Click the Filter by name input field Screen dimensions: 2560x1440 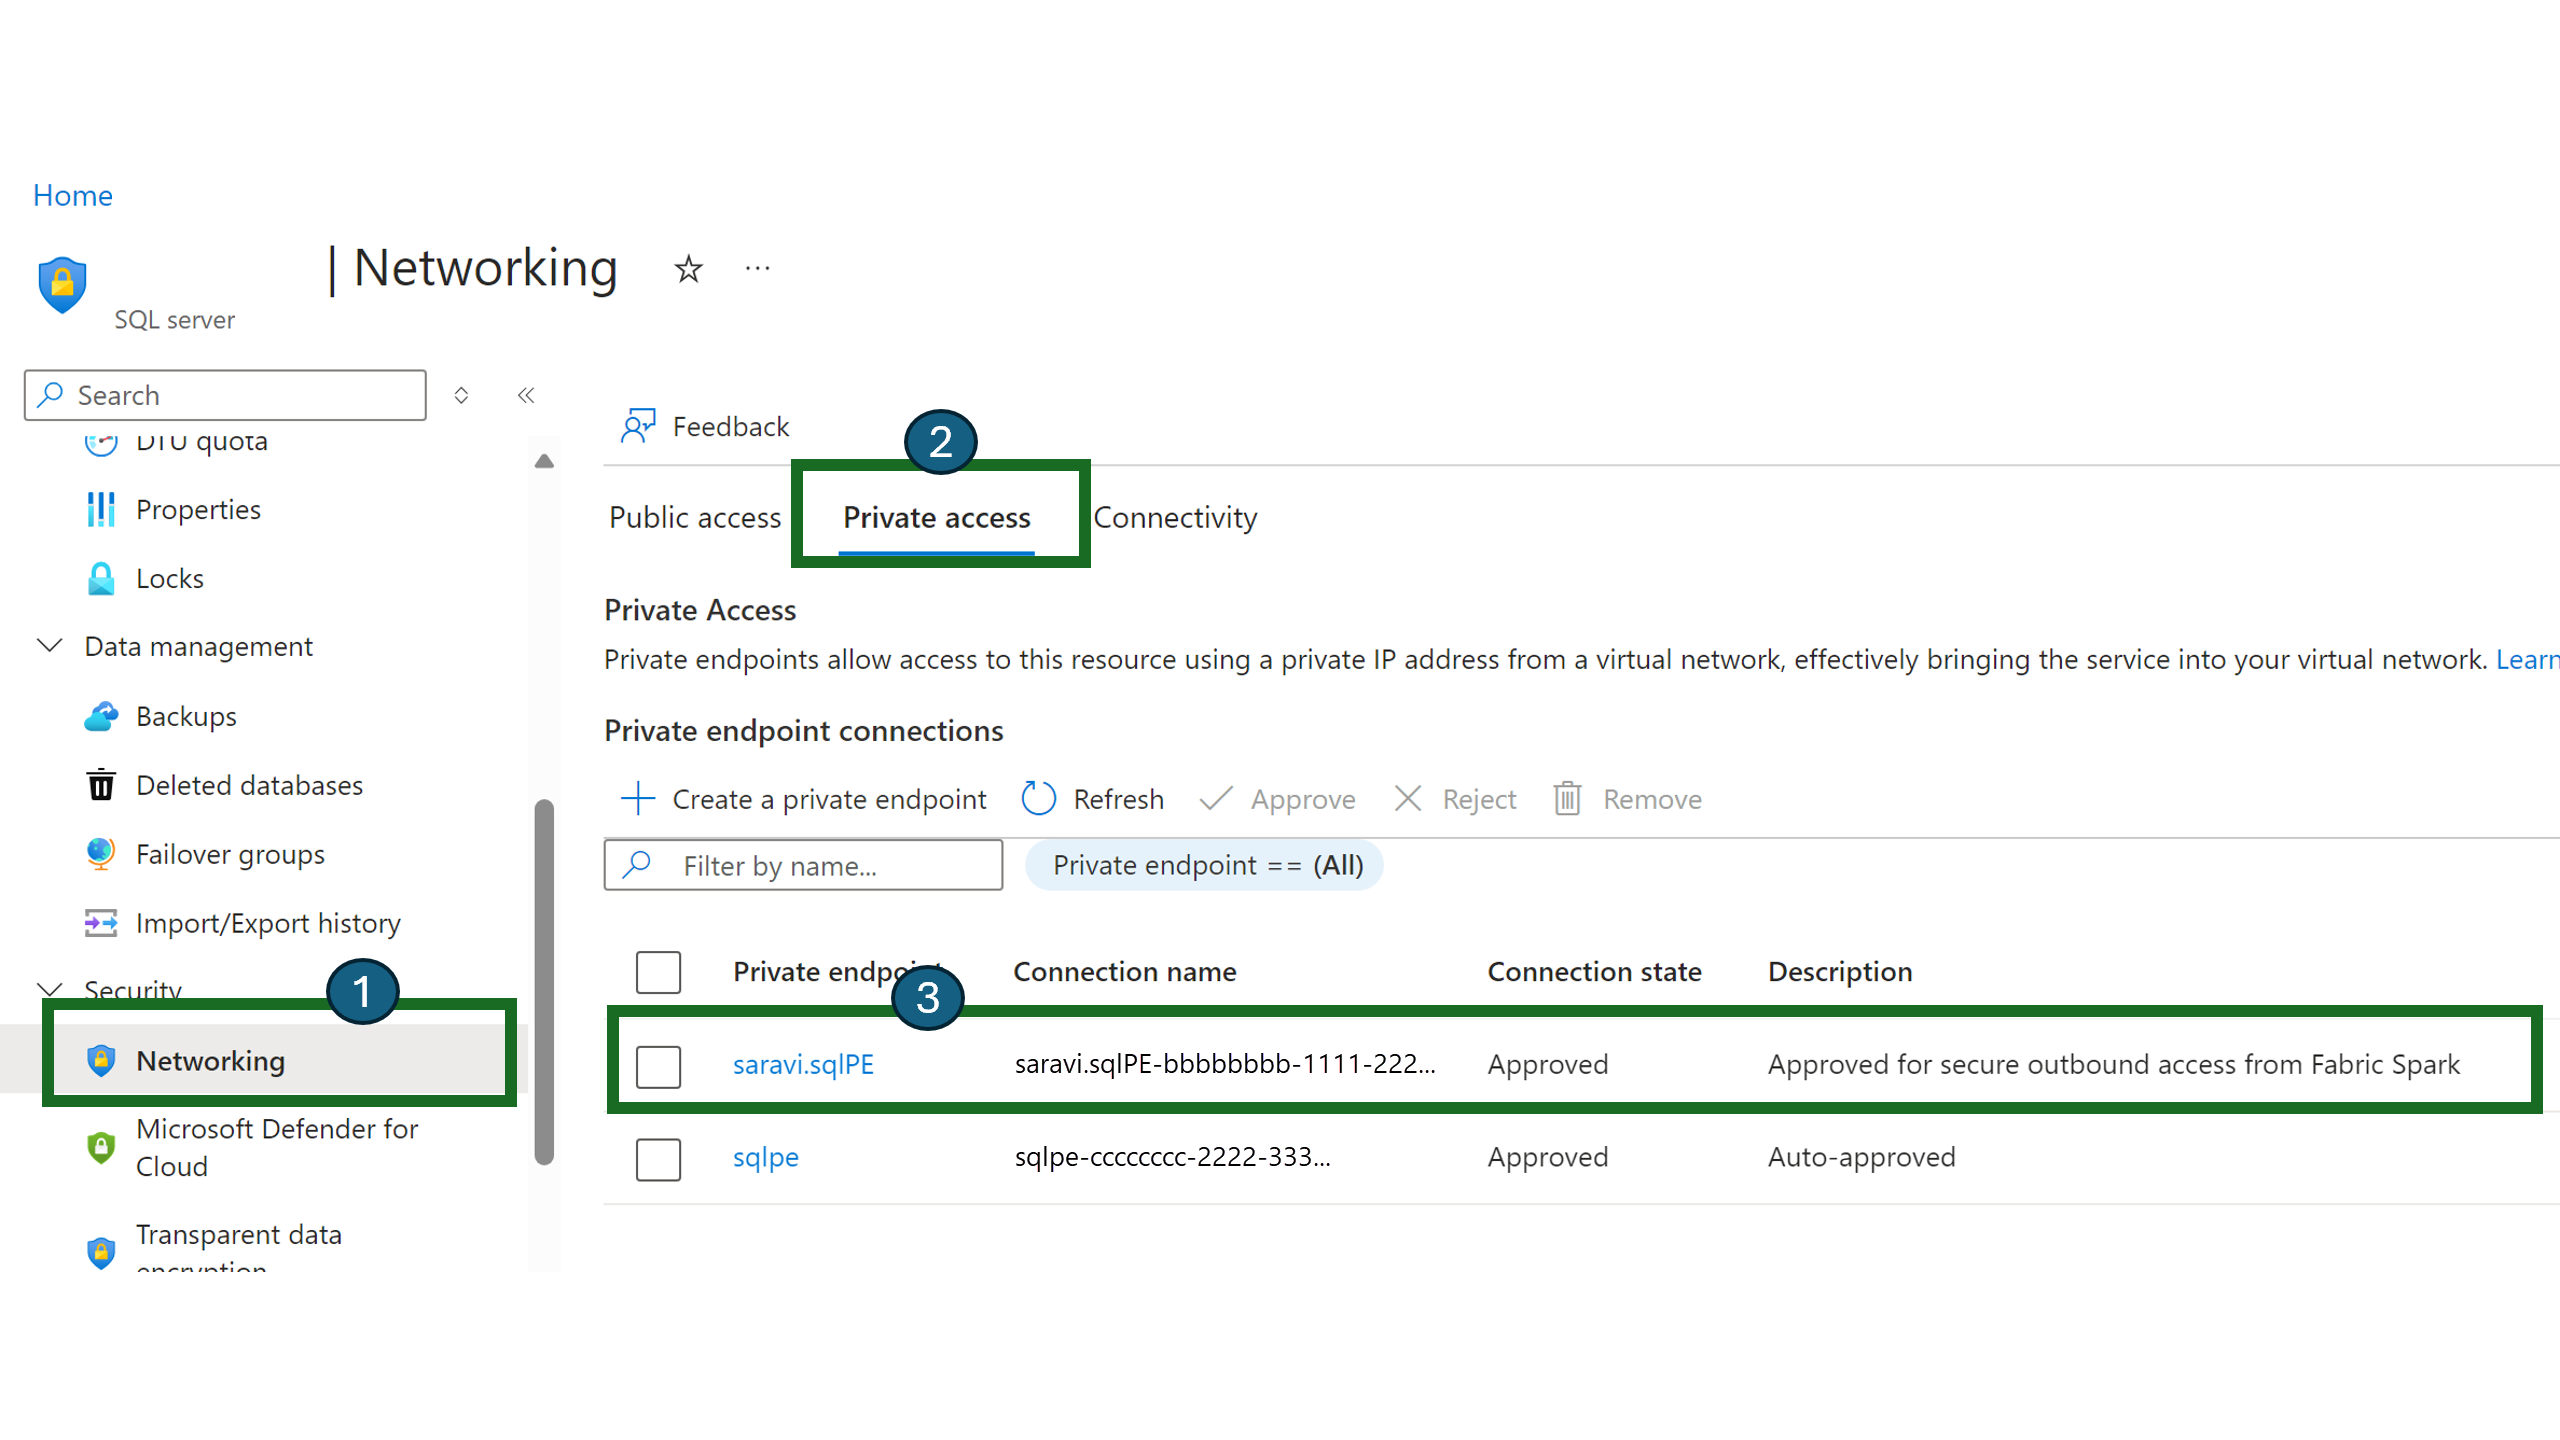(802, 865)
